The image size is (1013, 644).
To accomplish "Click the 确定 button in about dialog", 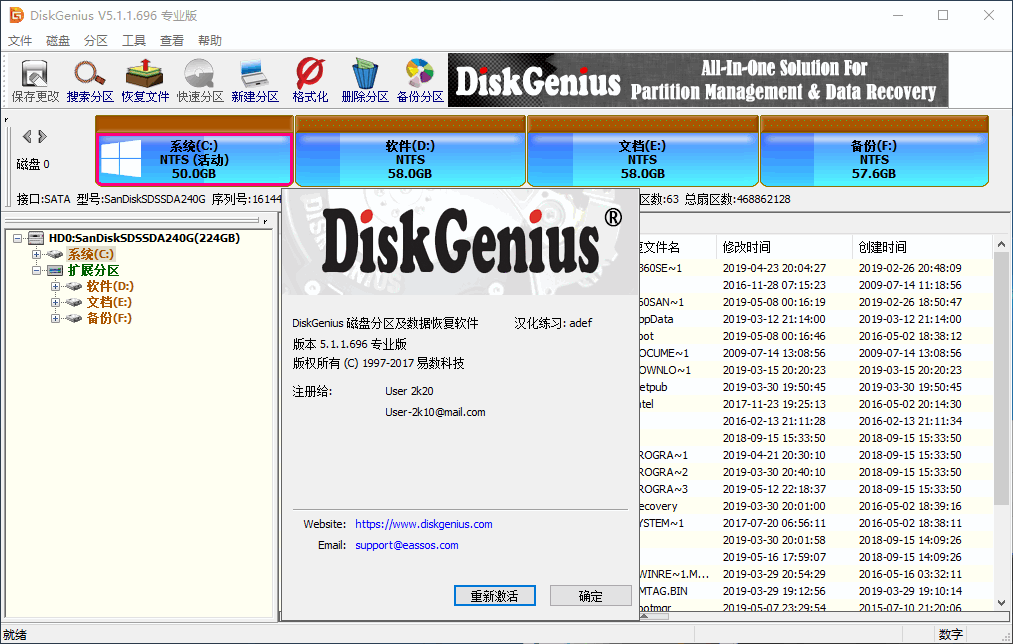I will tap(590, 596).
